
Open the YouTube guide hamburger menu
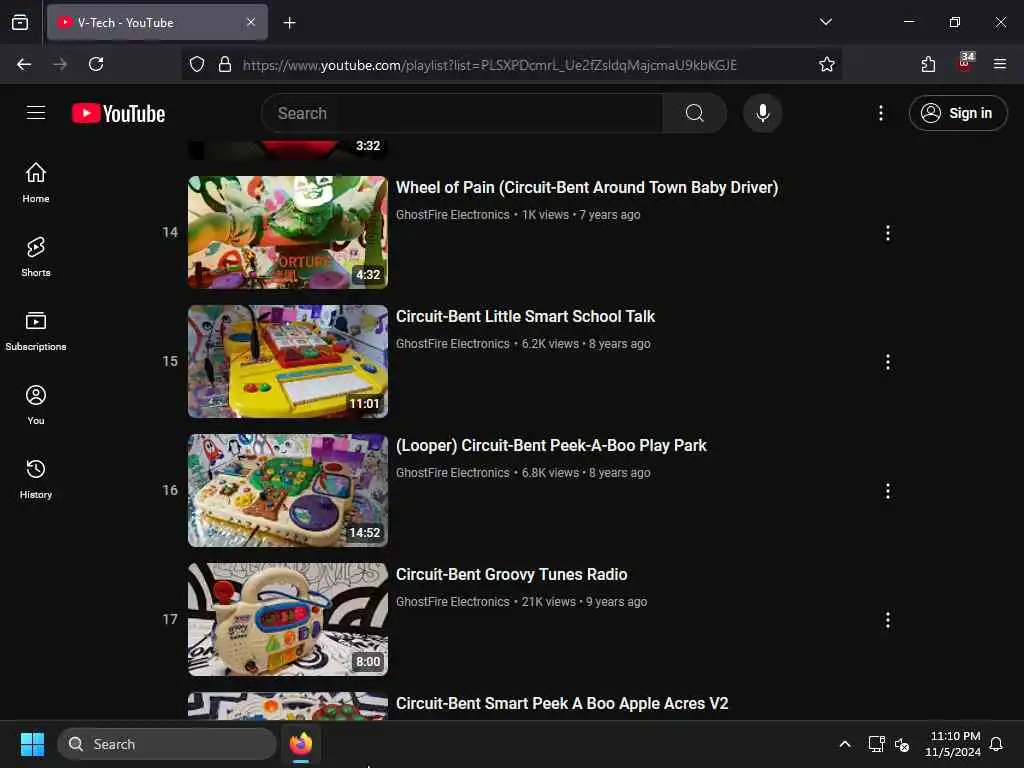tap(36, 113)
